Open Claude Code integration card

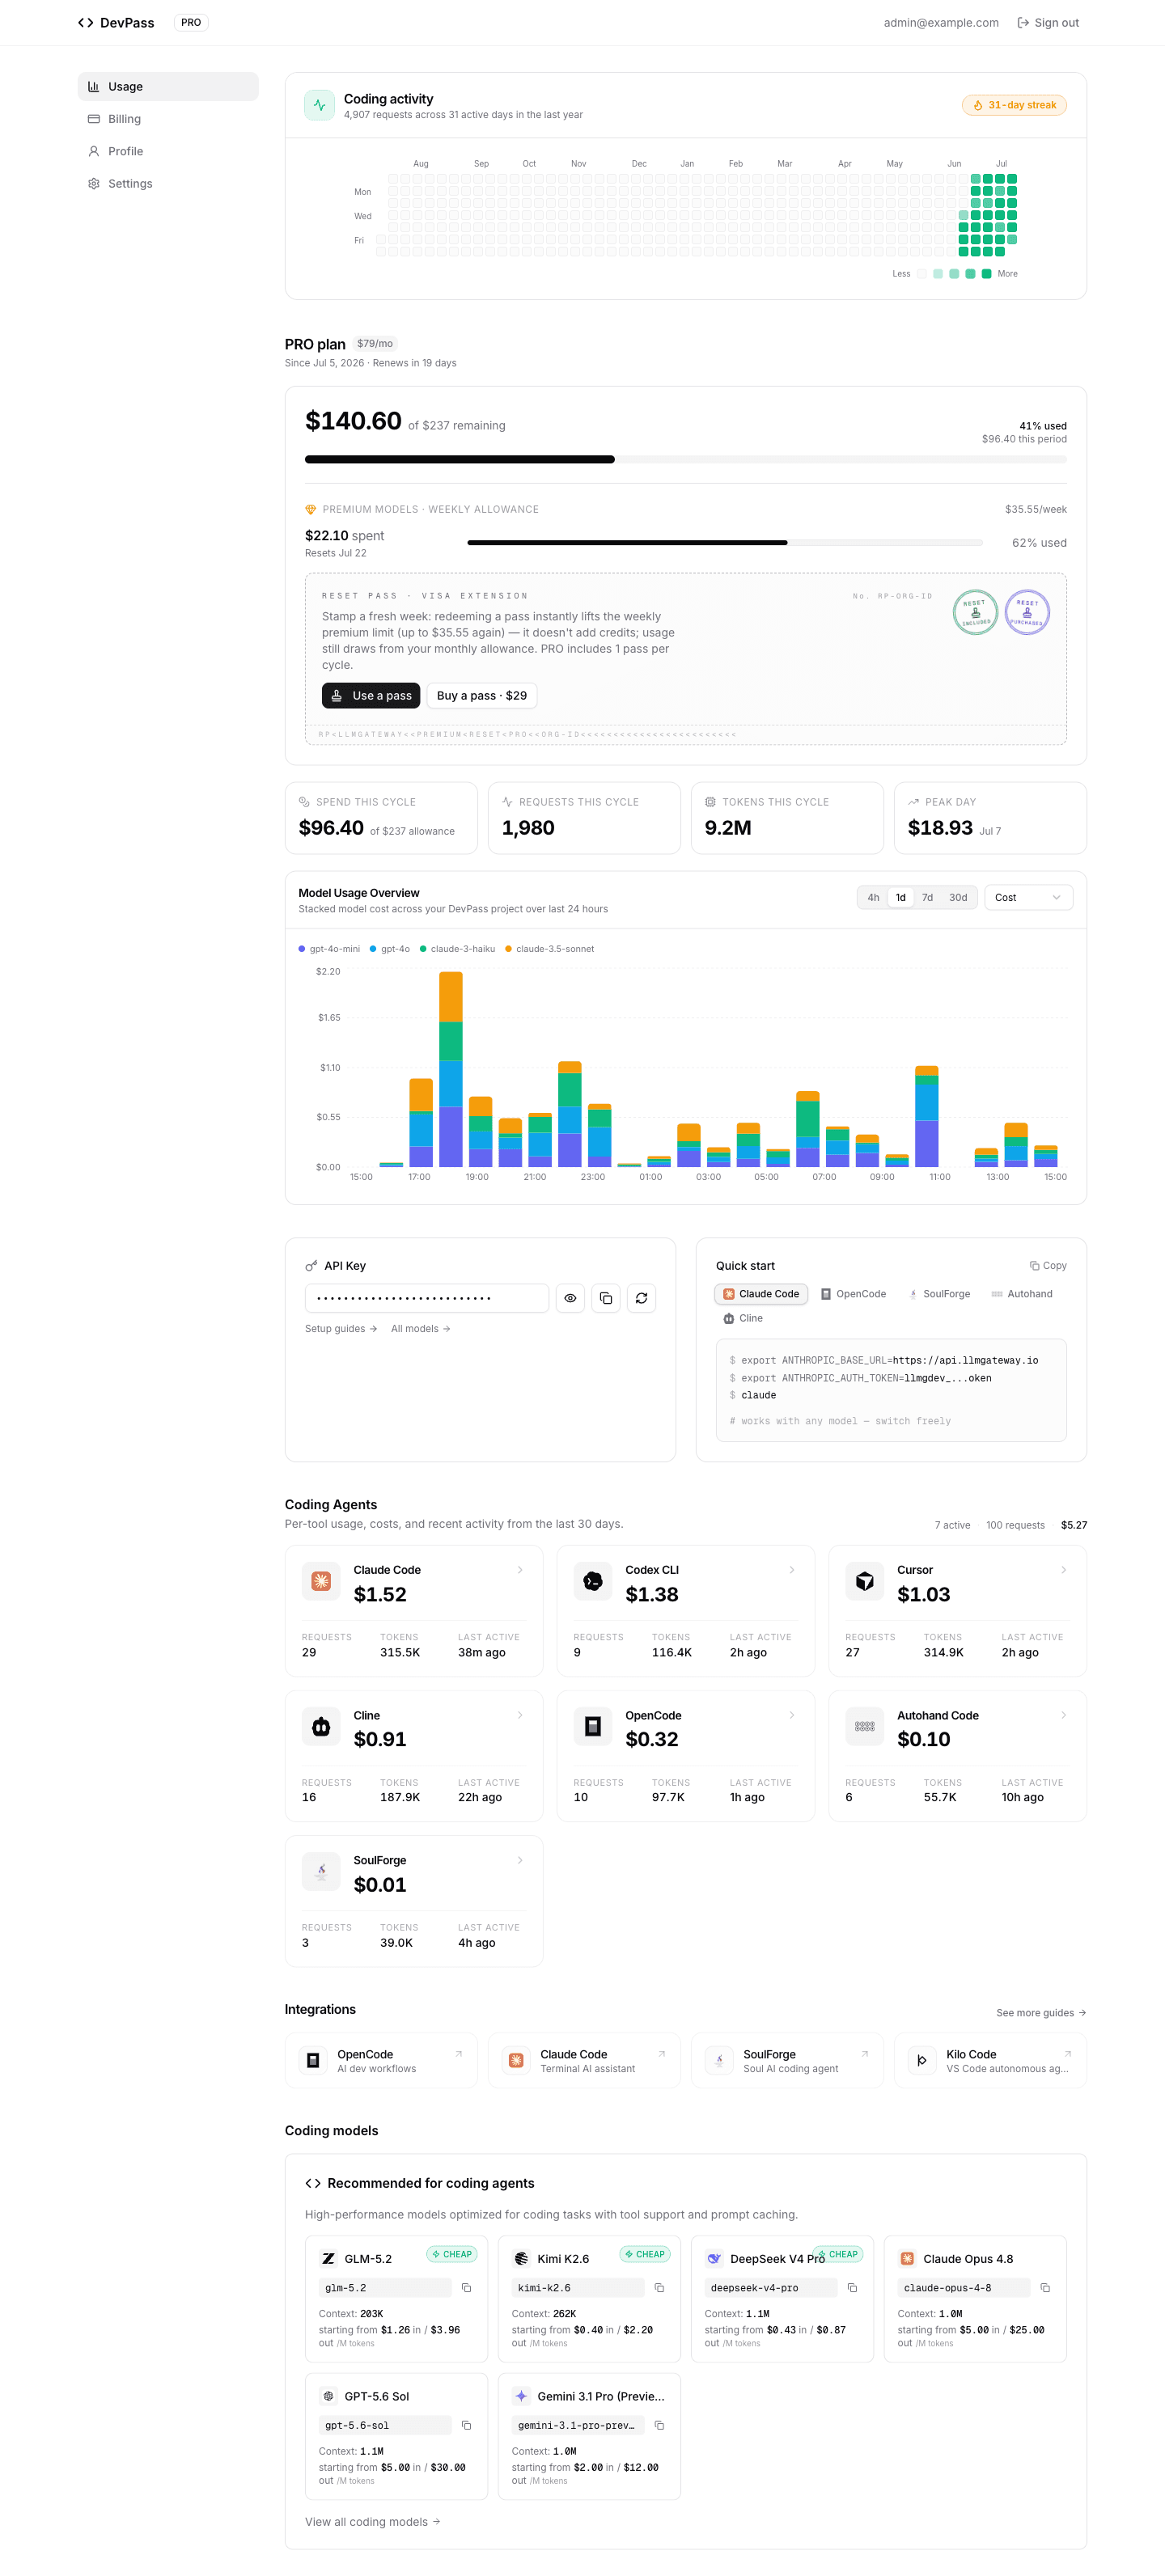tap(584, 2060)
